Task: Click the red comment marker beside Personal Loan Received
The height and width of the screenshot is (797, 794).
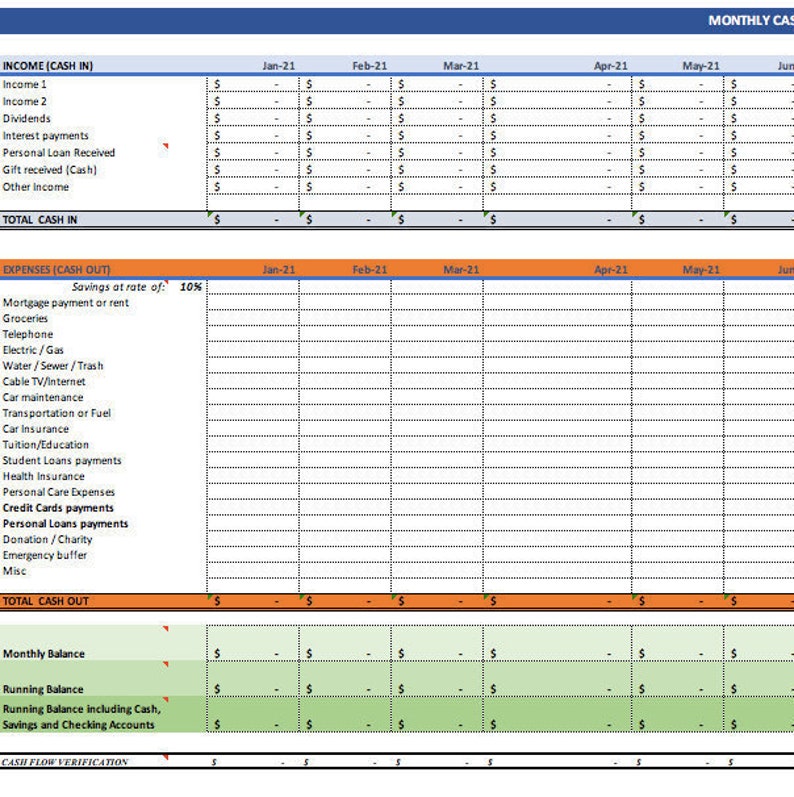Action: pyautogui.click(x=165, y=146)
